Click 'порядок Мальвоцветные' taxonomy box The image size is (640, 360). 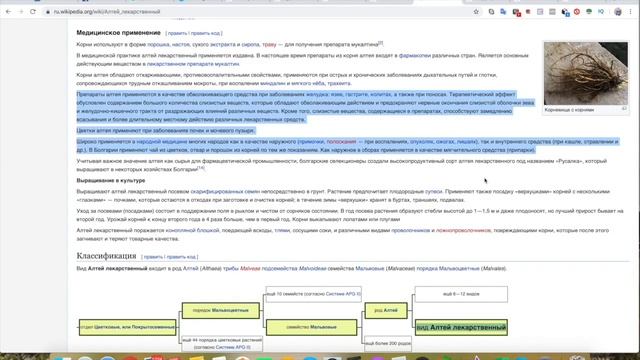(x=221, y=311)
